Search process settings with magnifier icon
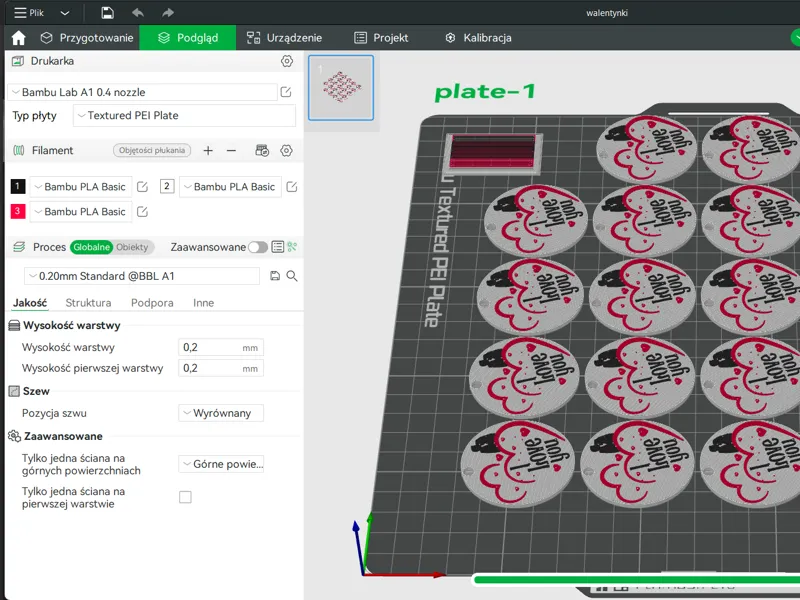Viewport: 800px width, 600px height. pyautogui.click(x=292, y=276)
